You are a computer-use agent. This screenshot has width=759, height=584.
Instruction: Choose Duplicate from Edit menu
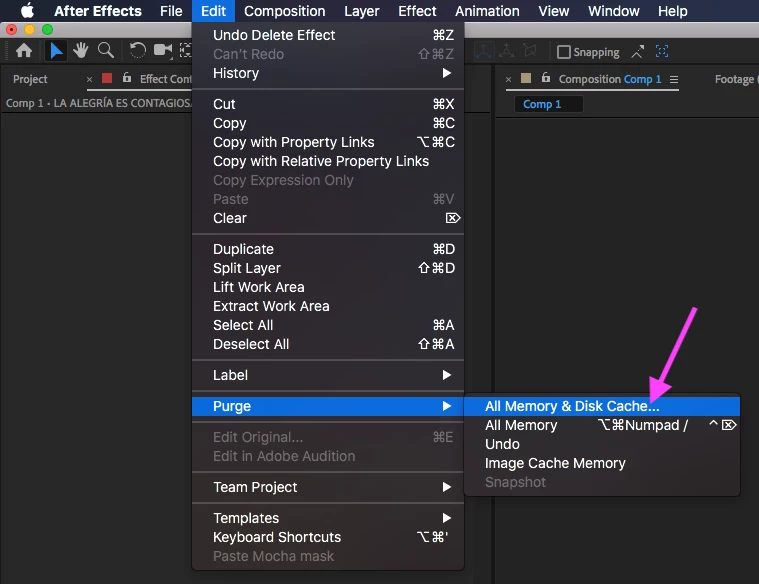tap(328, 249)
